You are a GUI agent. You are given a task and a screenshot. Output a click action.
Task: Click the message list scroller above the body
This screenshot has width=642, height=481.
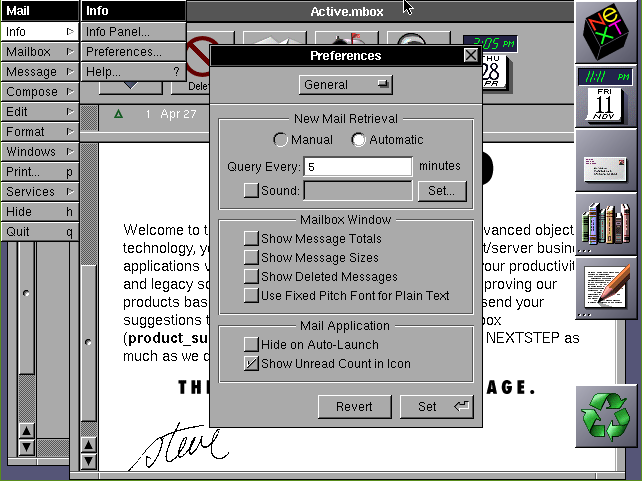pyautogui.click(x=89, y=118)
